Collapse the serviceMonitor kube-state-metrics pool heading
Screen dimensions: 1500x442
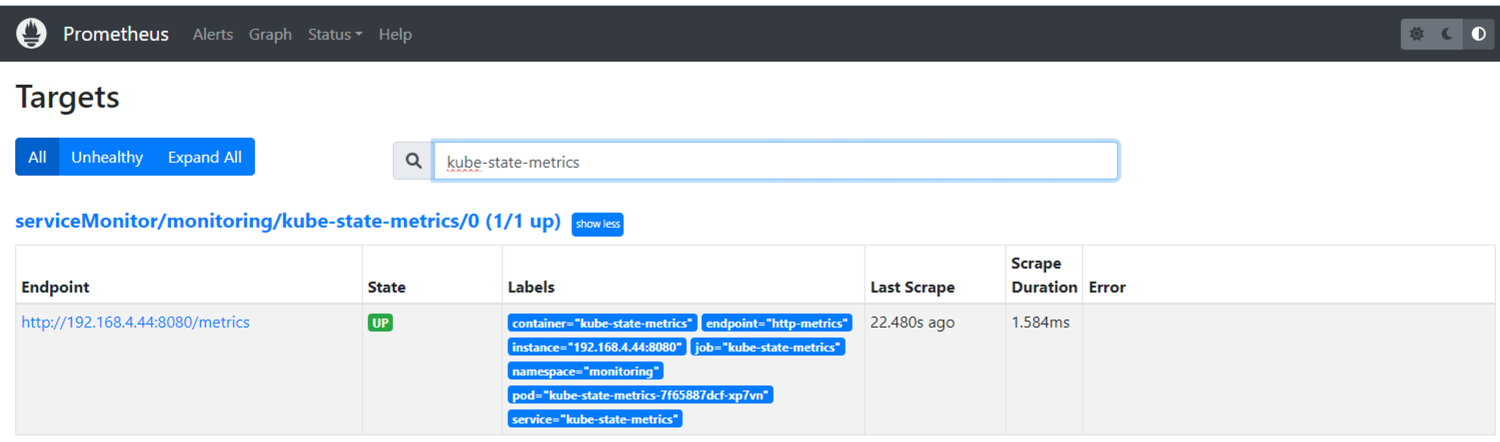point(287,222)
